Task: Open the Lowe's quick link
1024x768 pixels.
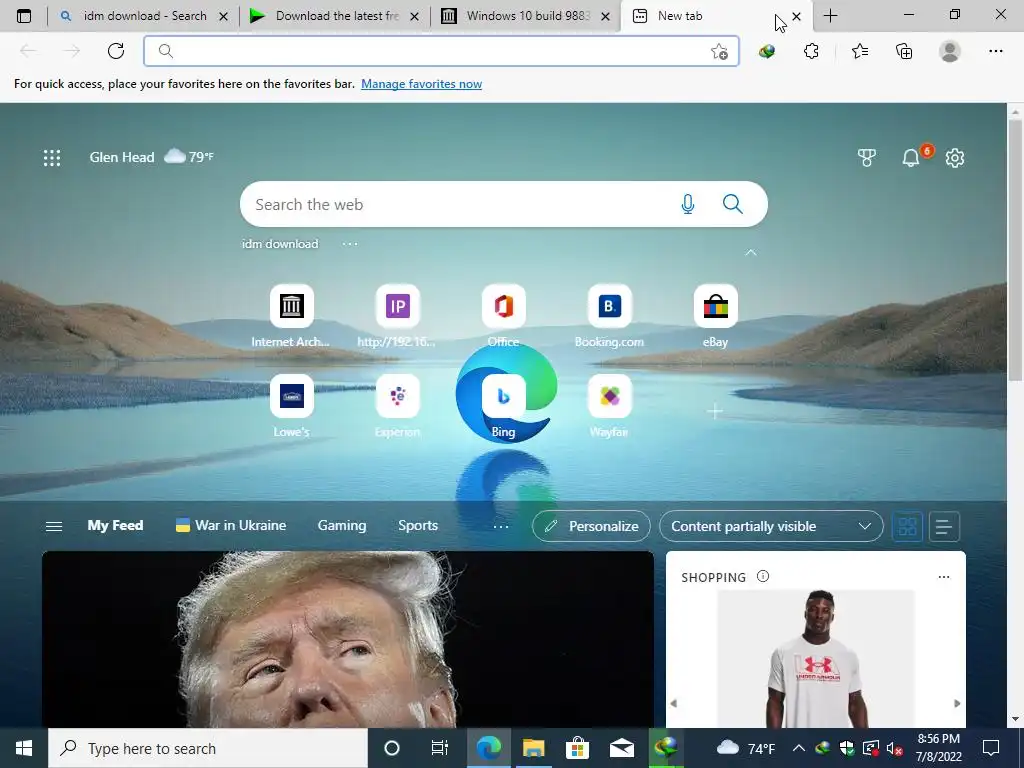Action: point(291,407)
